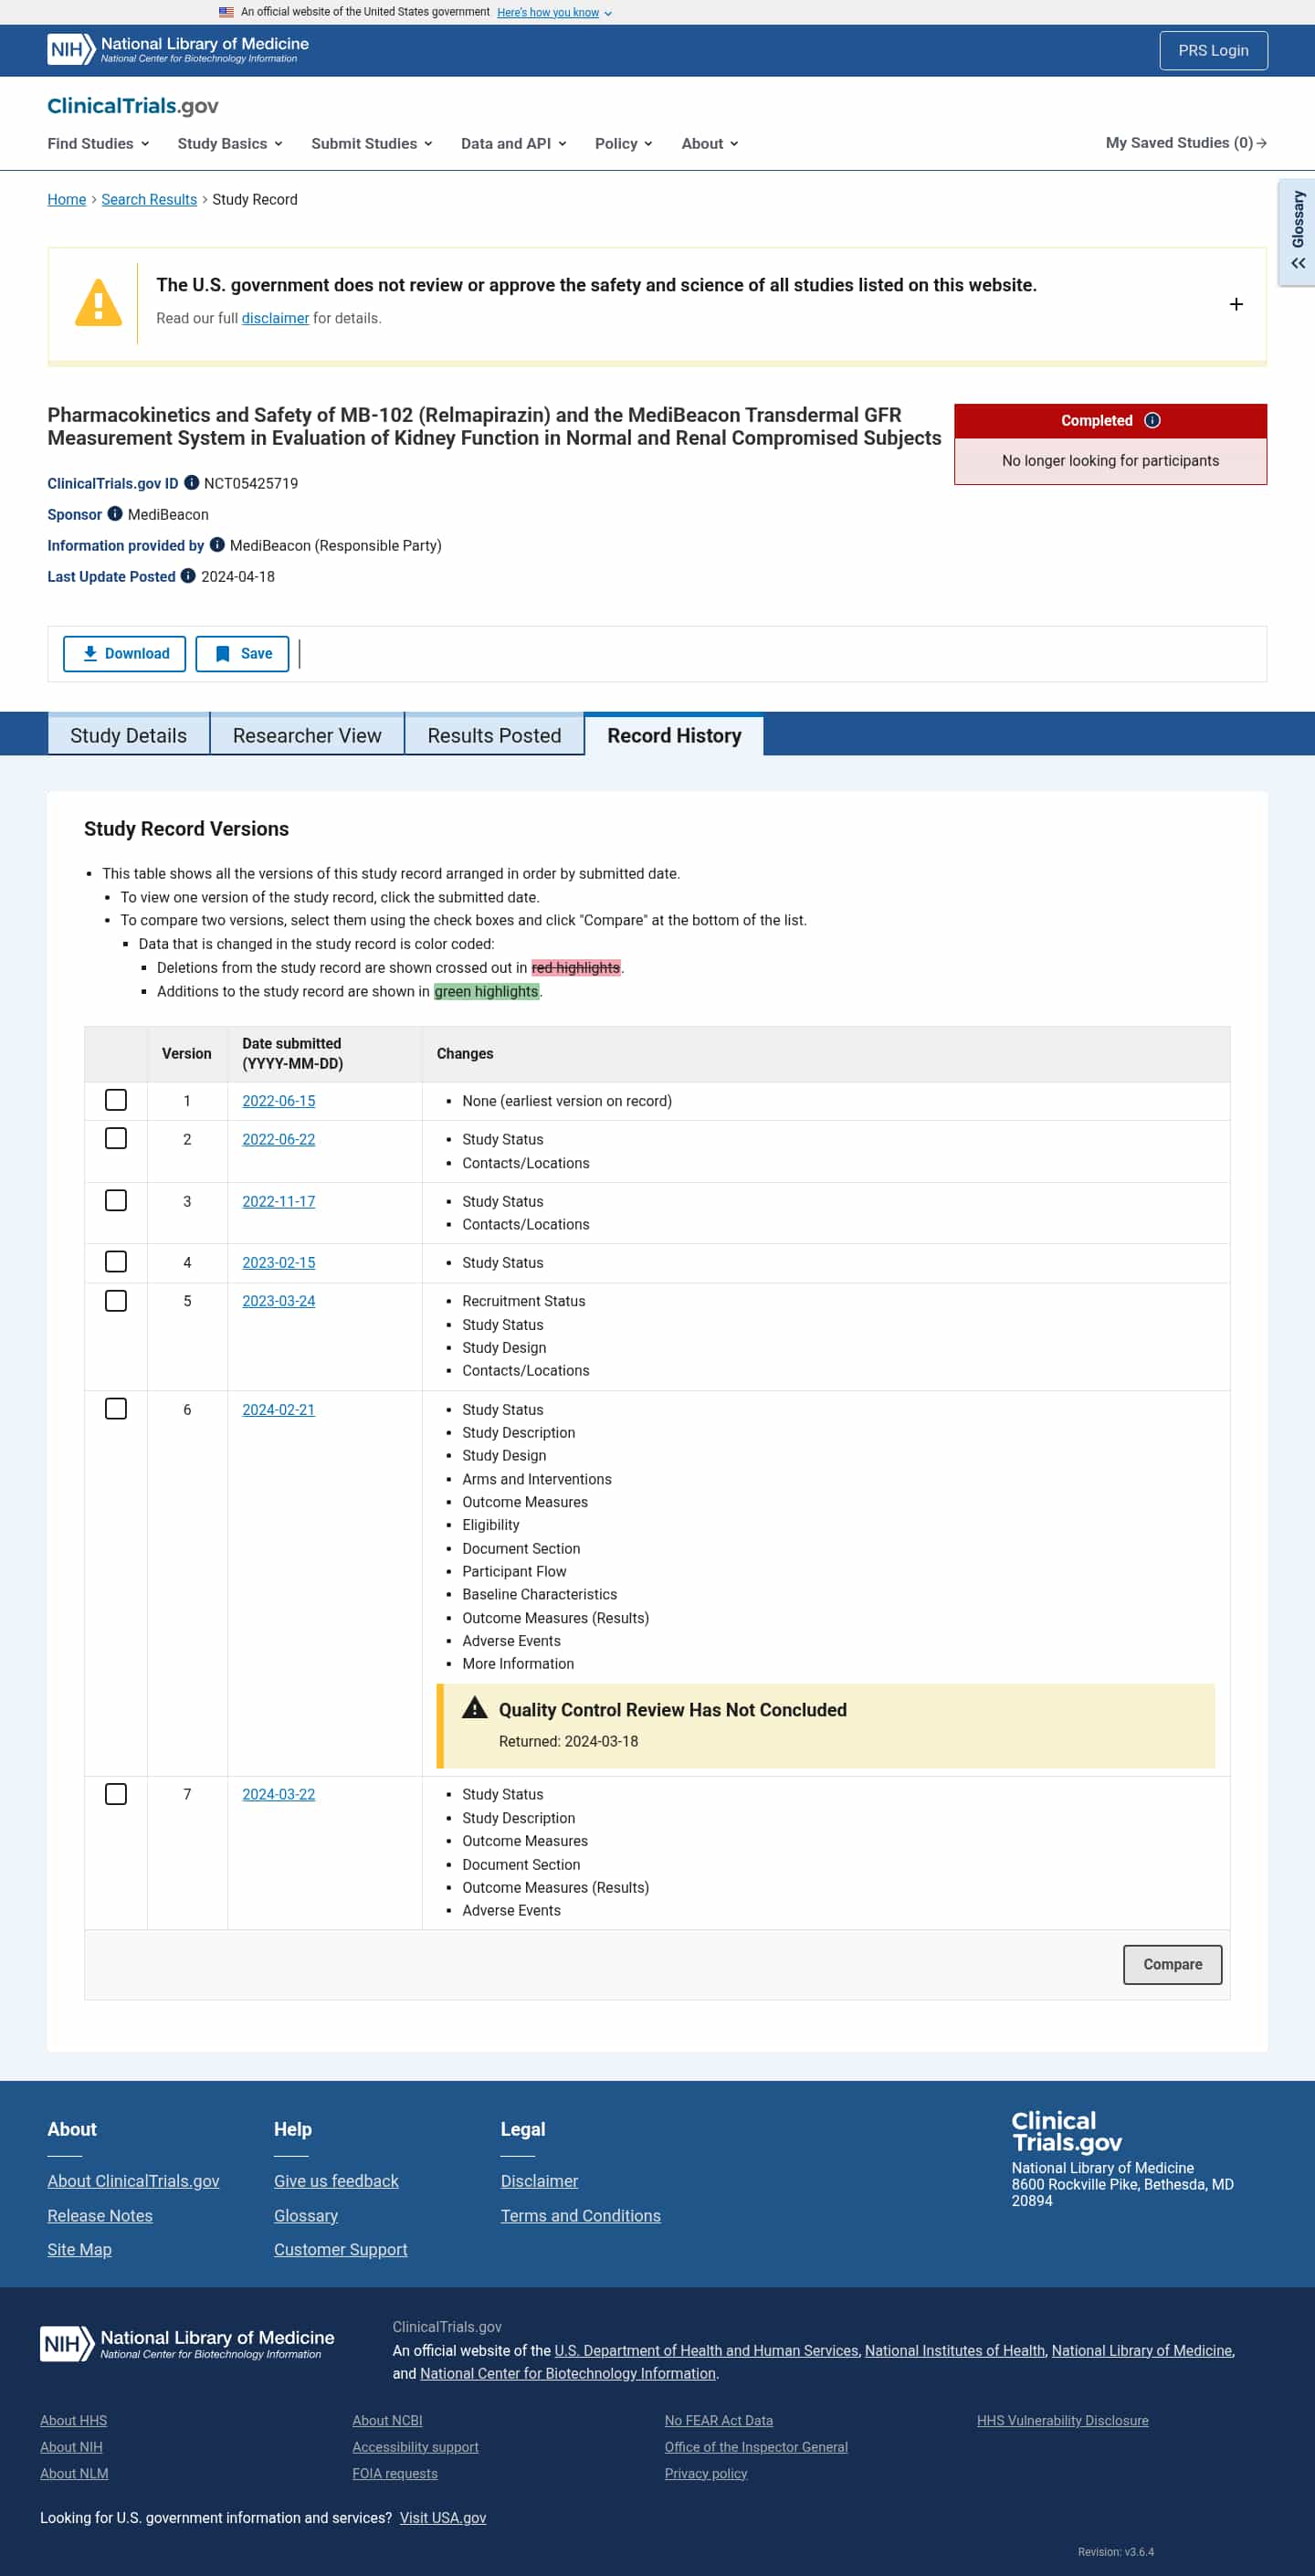Screen dimensions: 1315x2576
Task: View the 2022-11-17 version
Action: click(x=278, y=1200)
